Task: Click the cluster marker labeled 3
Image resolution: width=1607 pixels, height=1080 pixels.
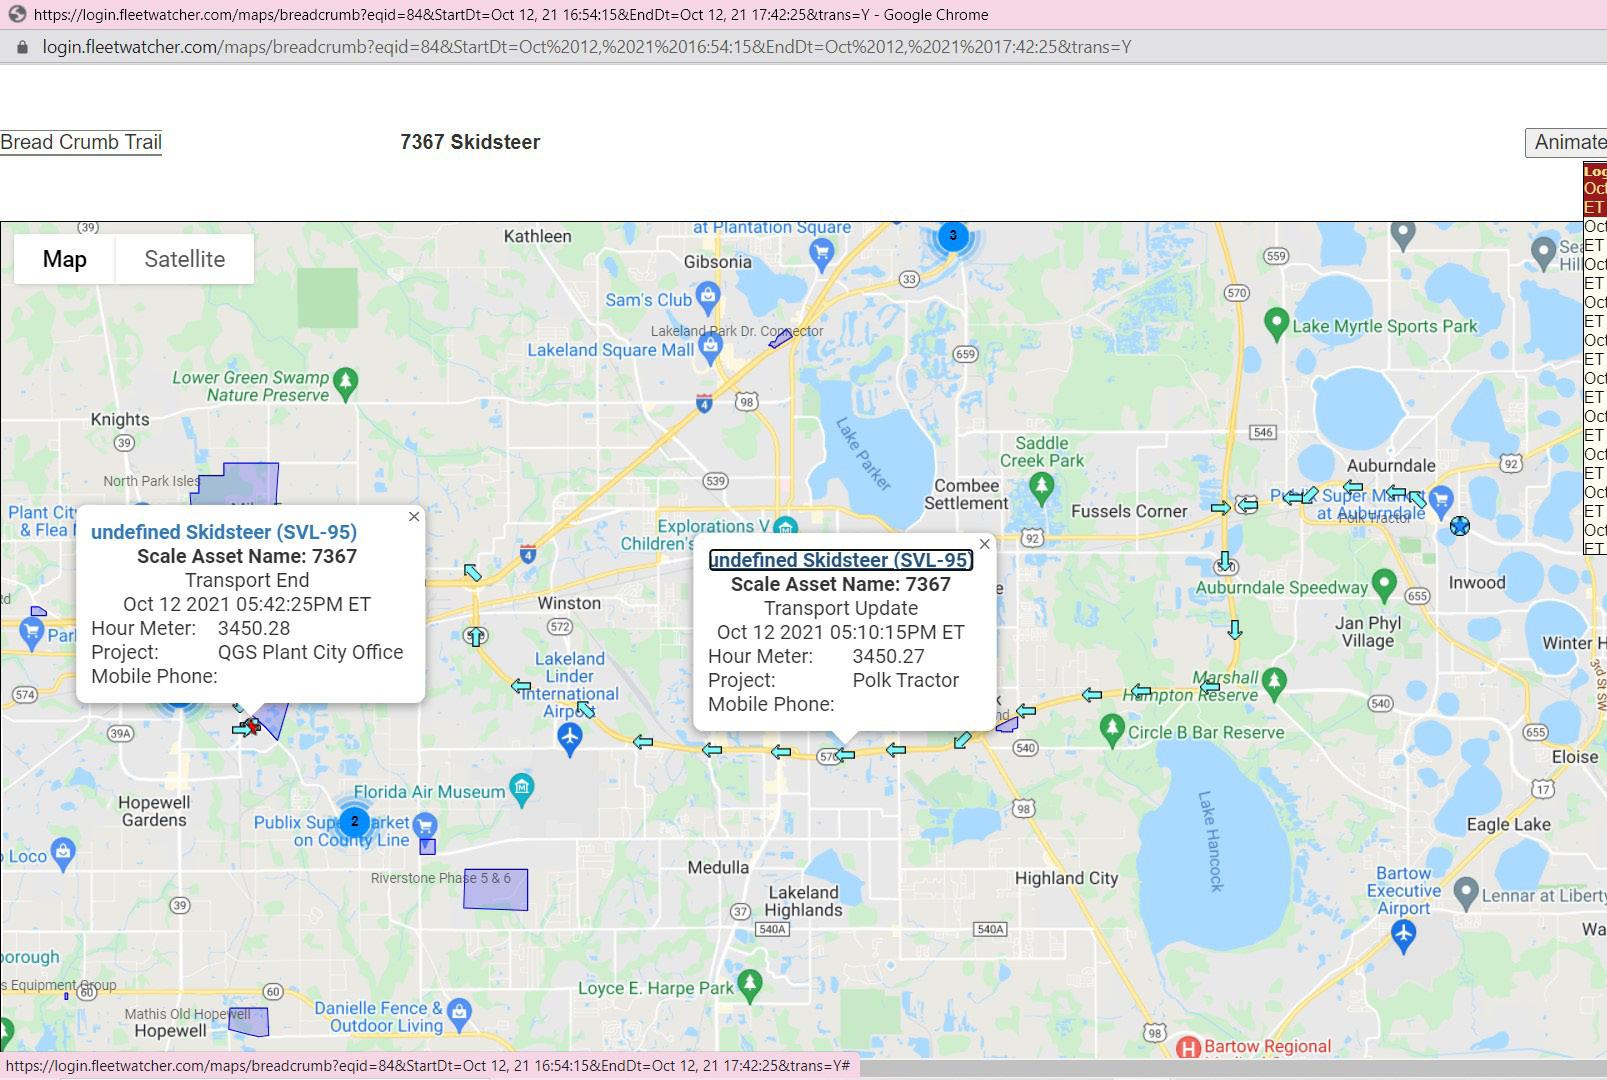Action: [953, 236]
